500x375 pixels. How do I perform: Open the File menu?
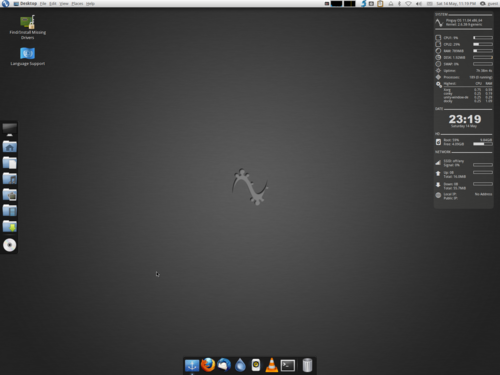pyautogui.click(x=43, y=4)
